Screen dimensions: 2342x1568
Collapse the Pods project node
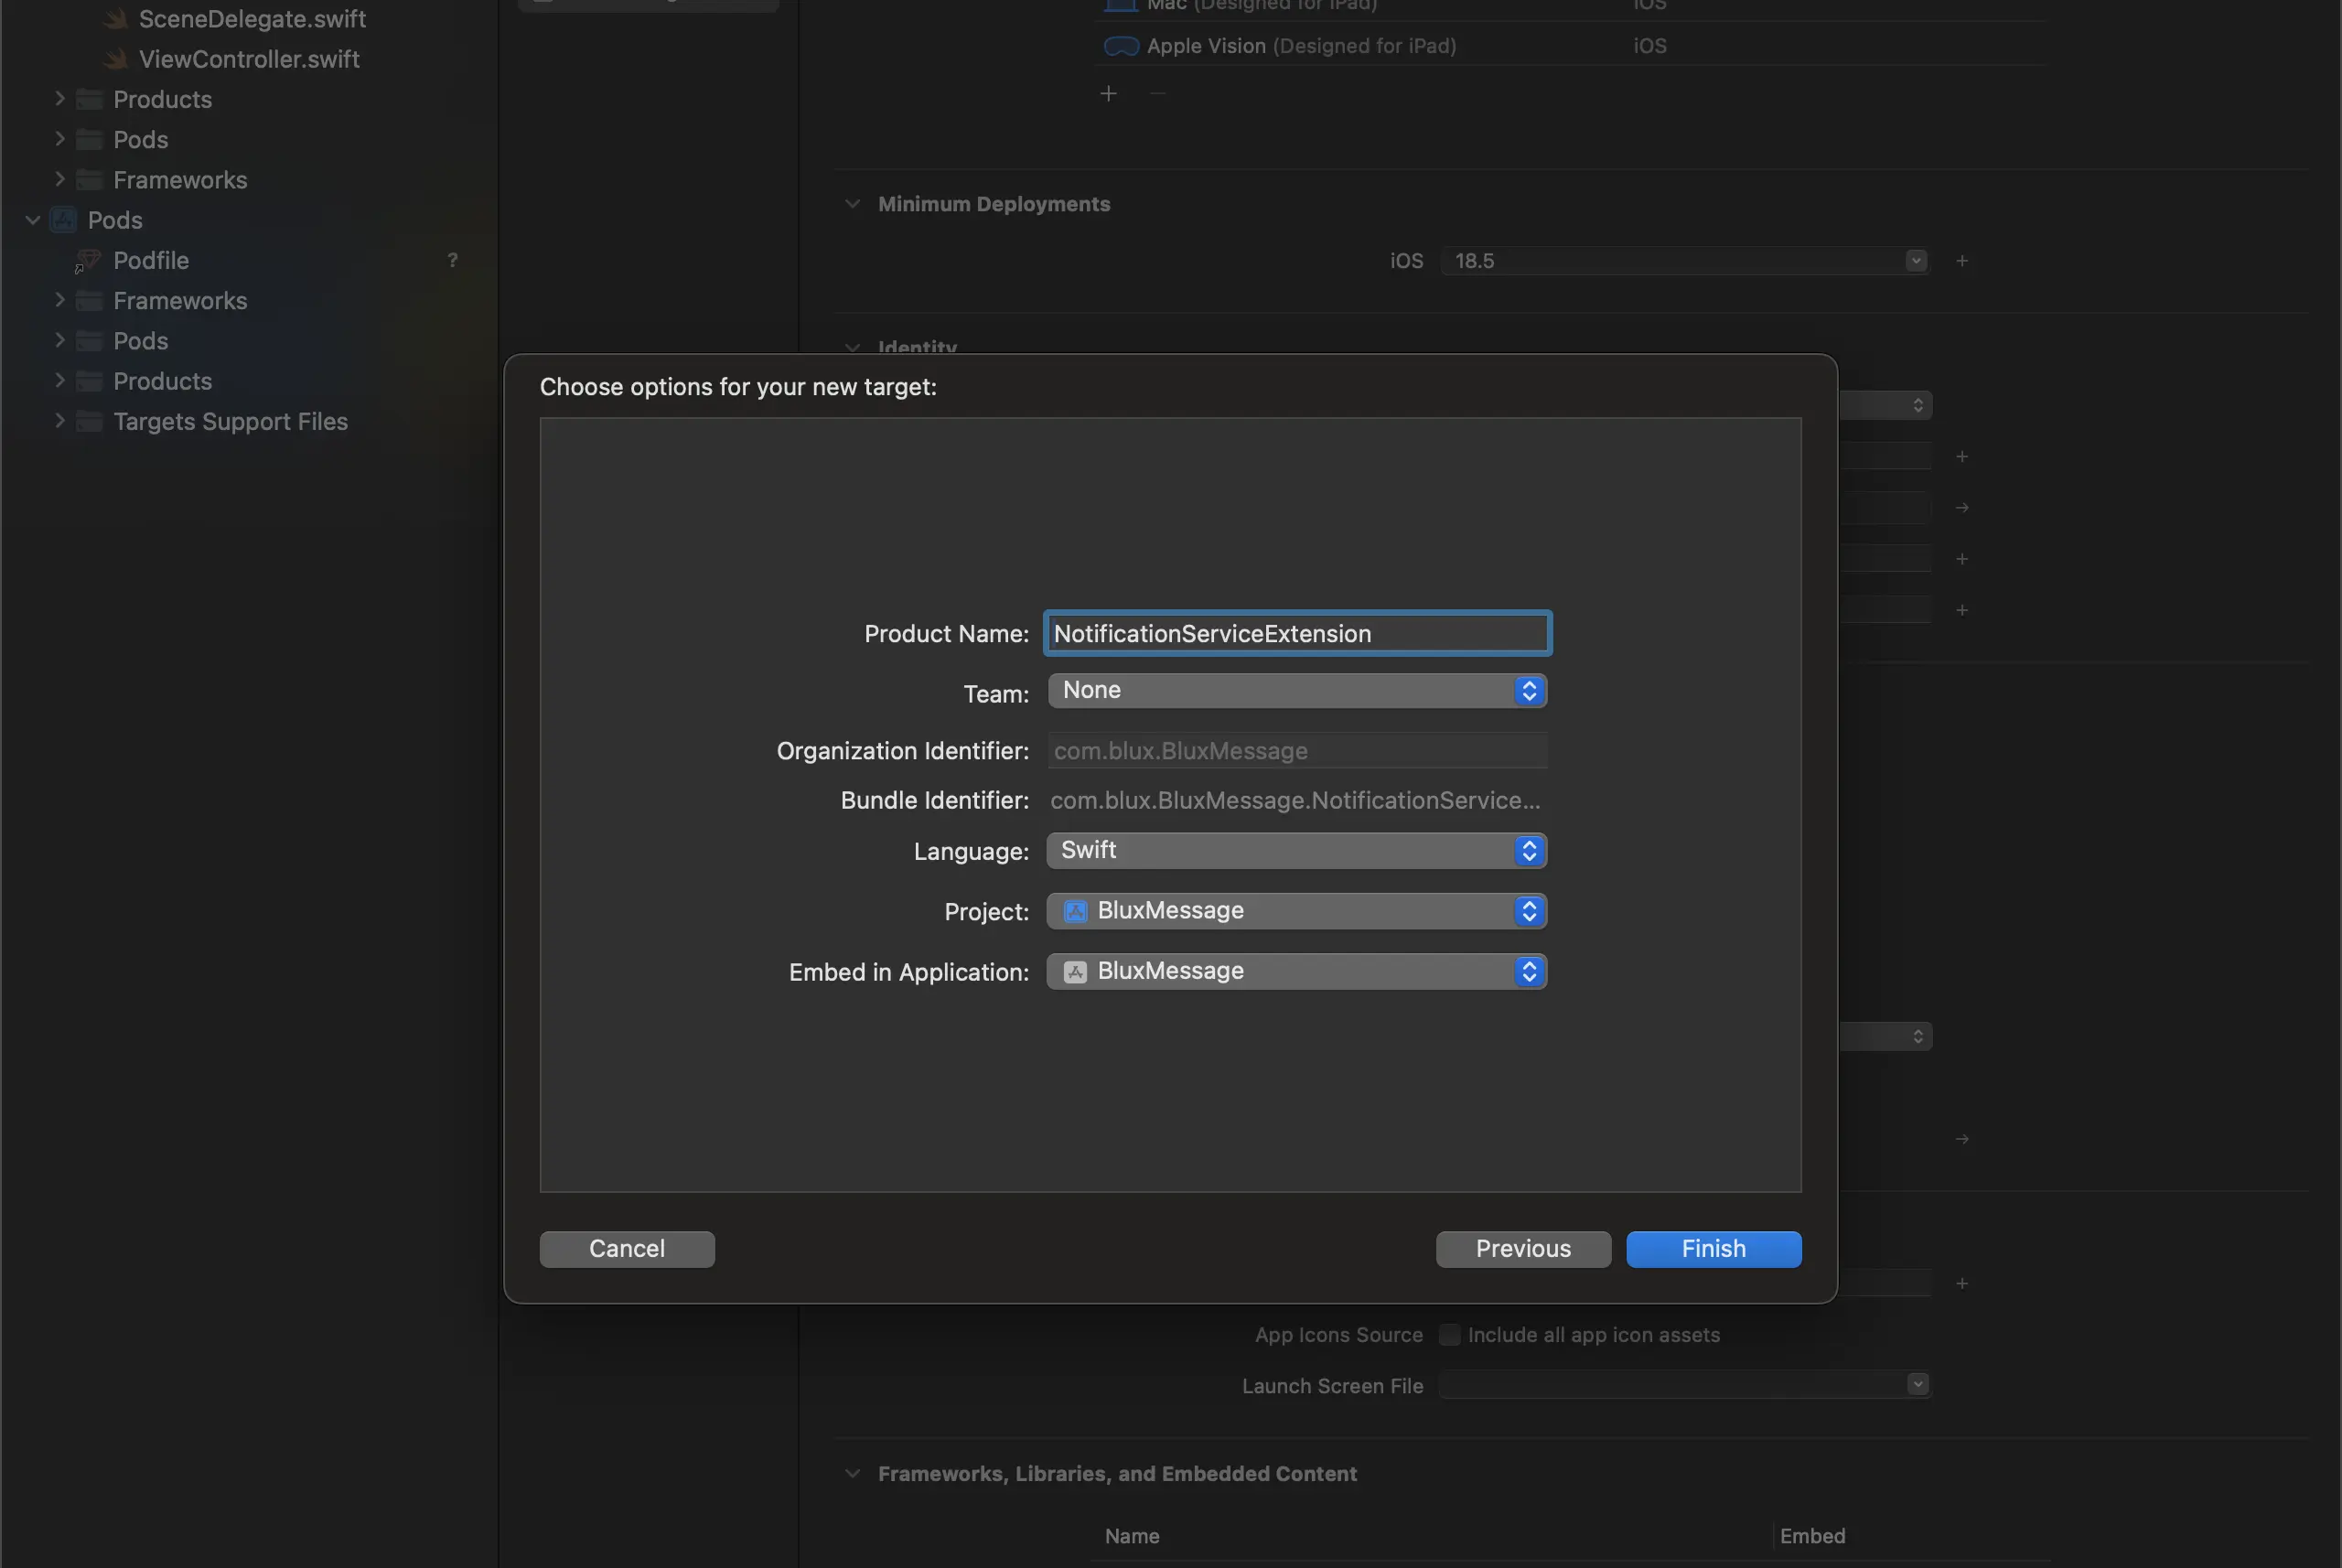point(33,219)
